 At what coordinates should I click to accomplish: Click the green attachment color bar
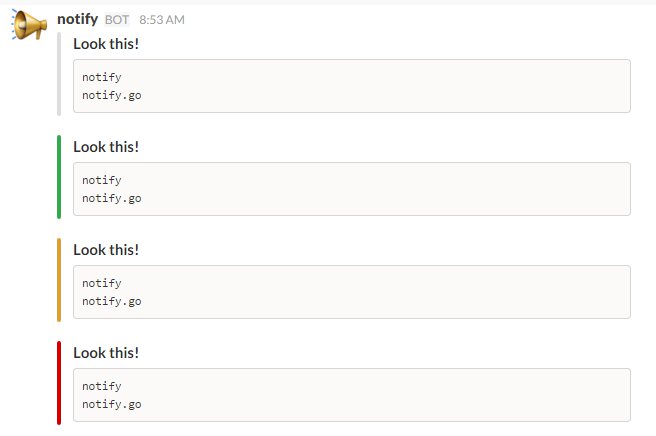pos(60,177)
